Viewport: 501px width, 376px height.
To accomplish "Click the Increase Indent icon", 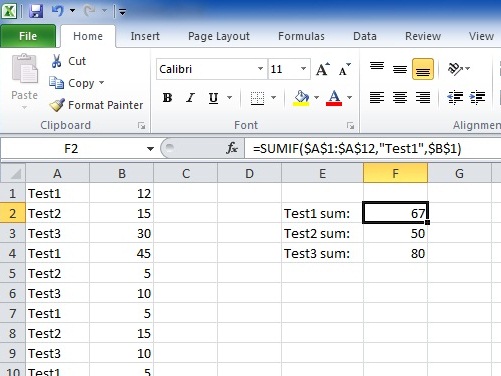I will point(477,98).
